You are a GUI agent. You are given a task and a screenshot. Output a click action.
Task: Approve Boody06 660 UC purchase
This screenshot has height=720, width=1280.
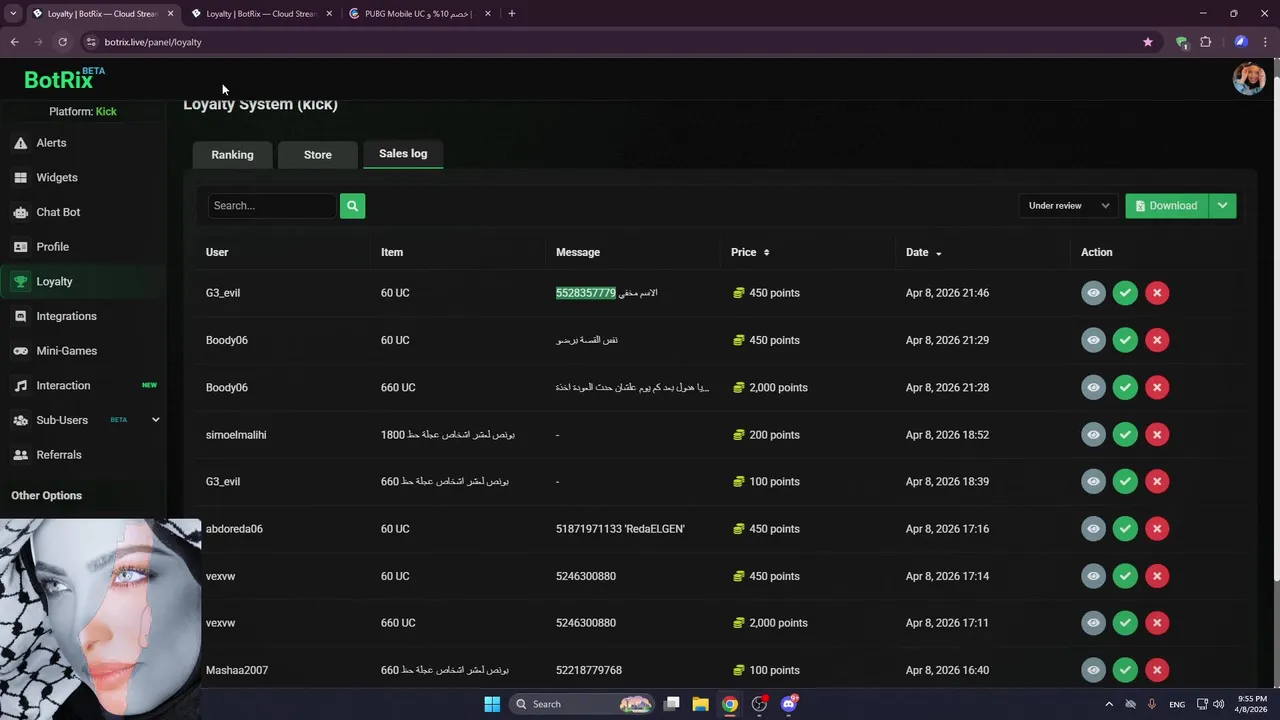[1125, 387]
